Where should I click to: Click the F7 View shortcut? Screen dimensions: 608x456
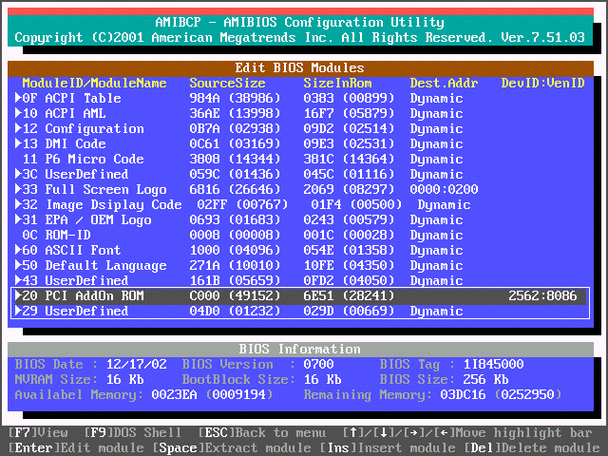[38, 432]
